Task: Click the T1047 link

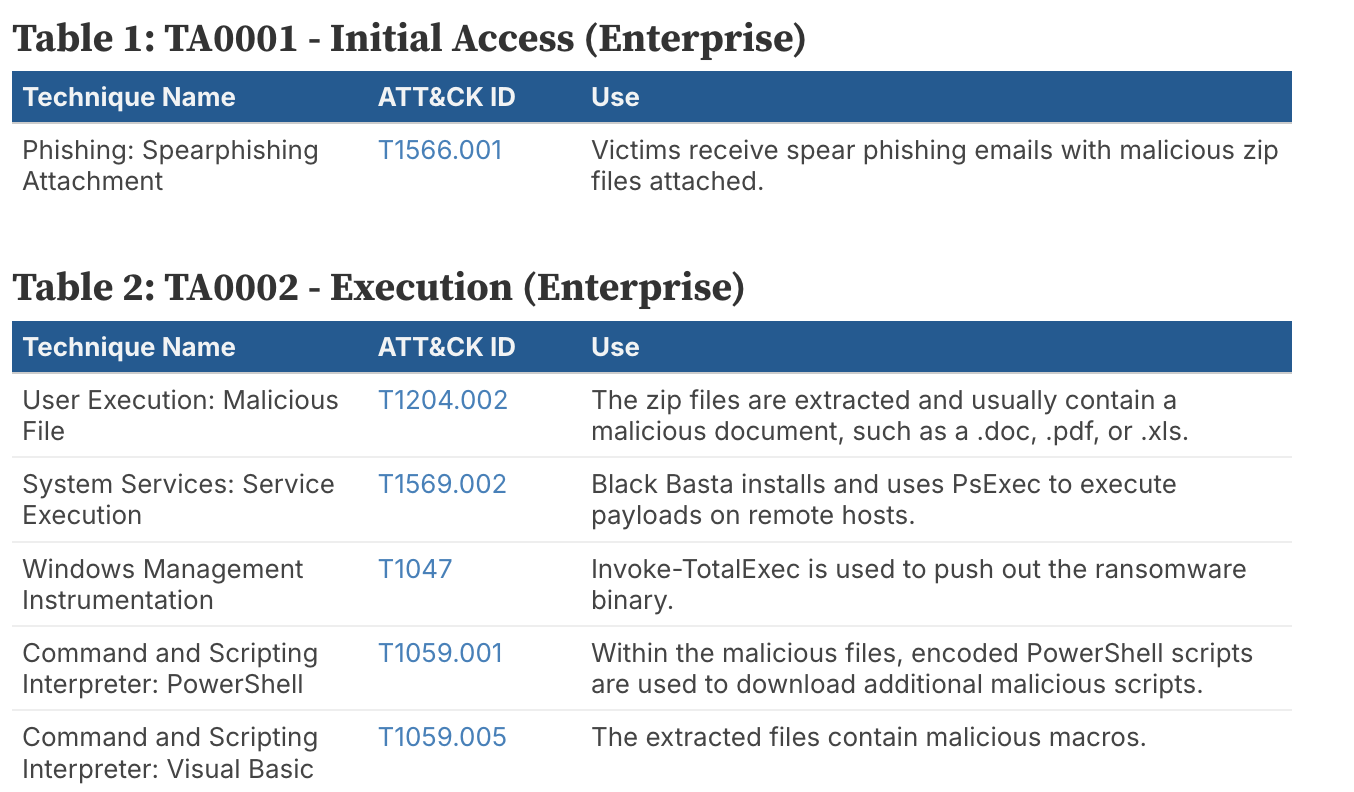Action: click(x=415, y=568)
